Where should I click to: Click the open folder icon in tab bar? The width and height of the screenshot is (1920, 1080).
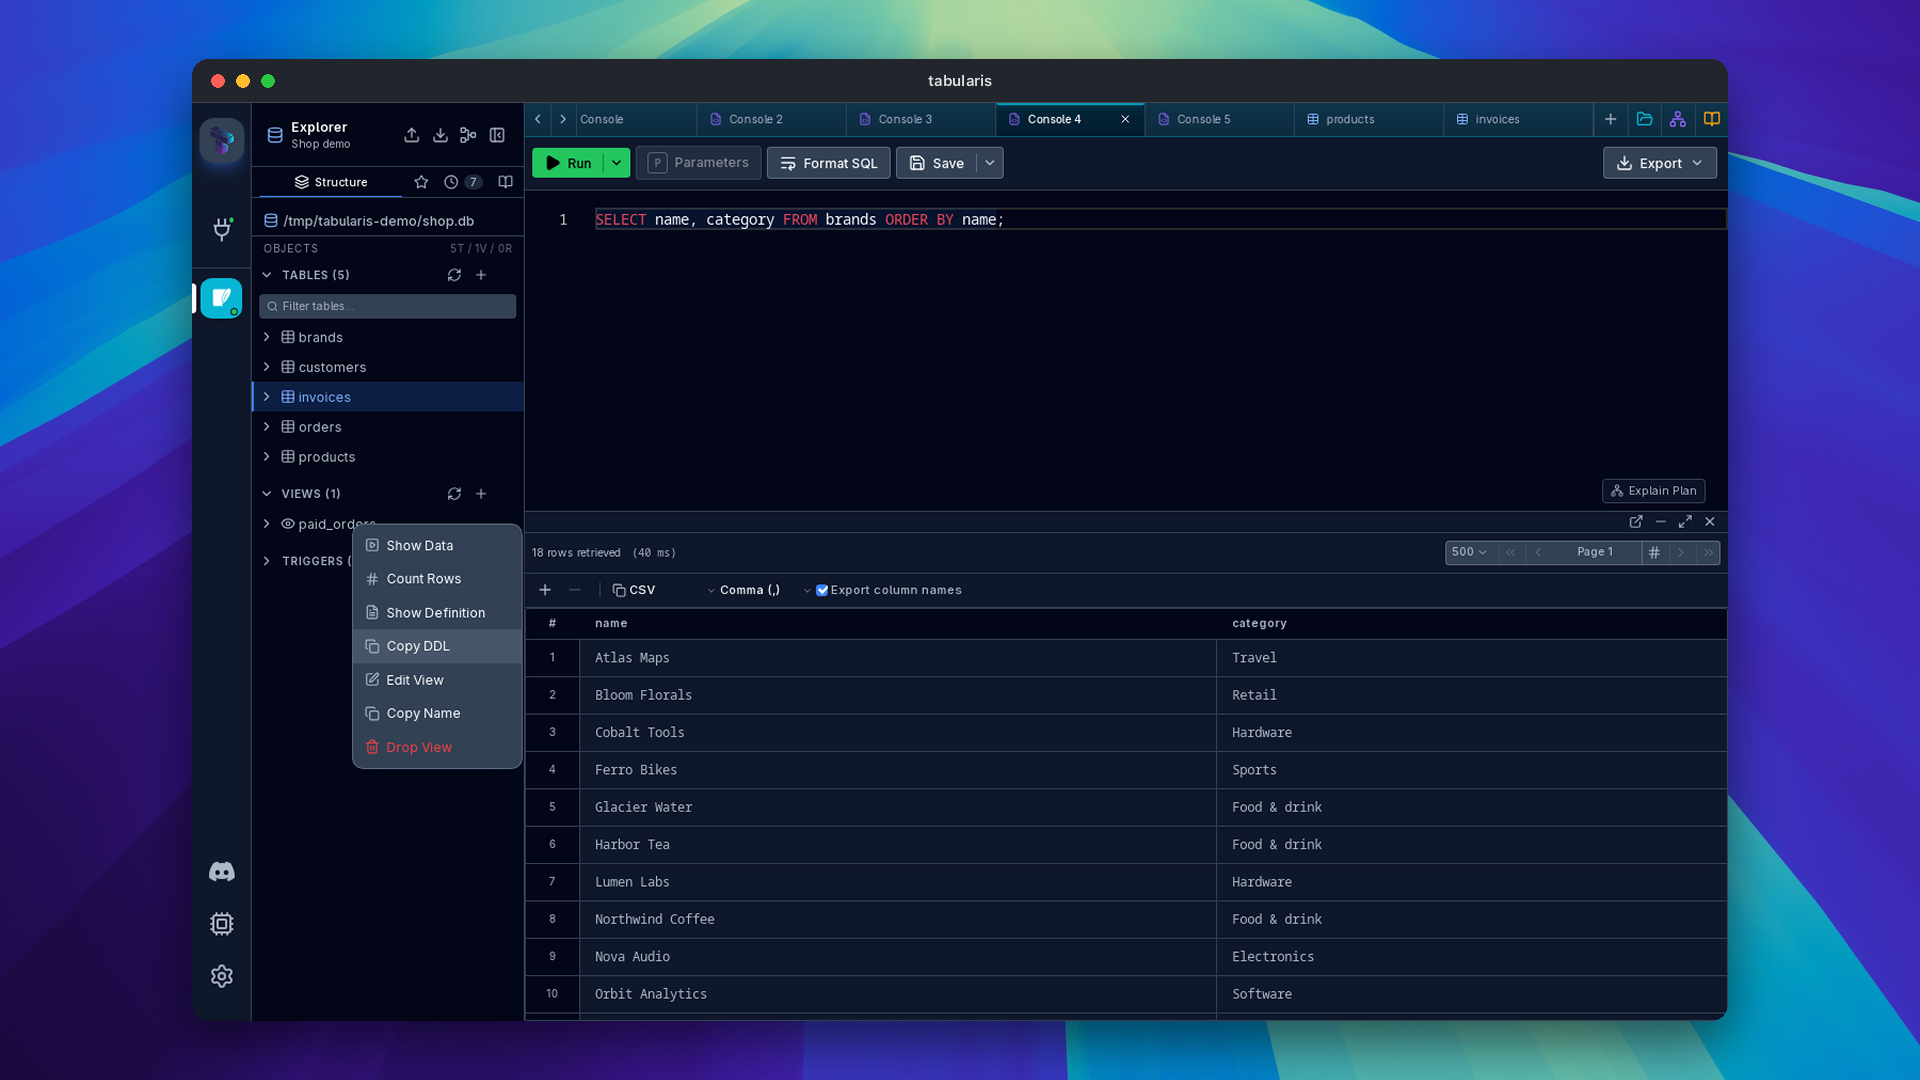1644,119
